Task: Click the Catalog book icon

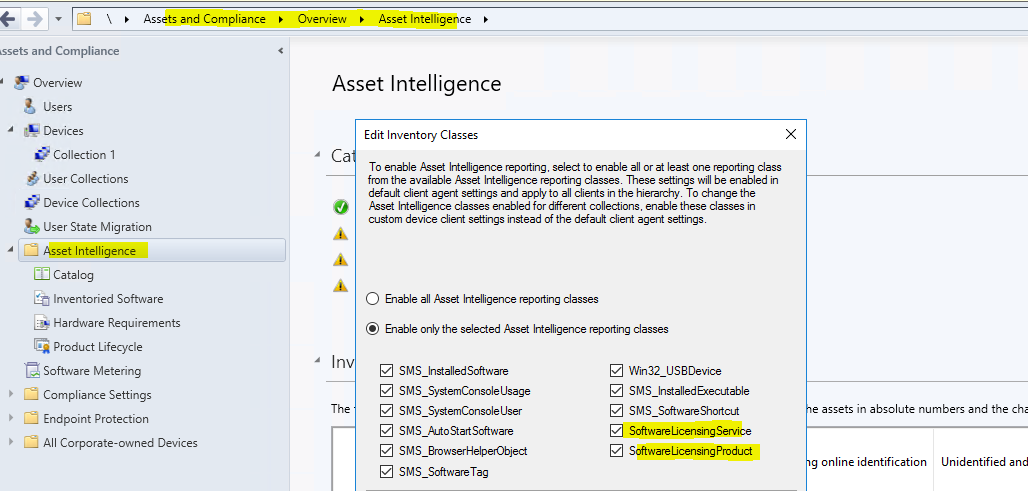Action: (x=42, y=275)
